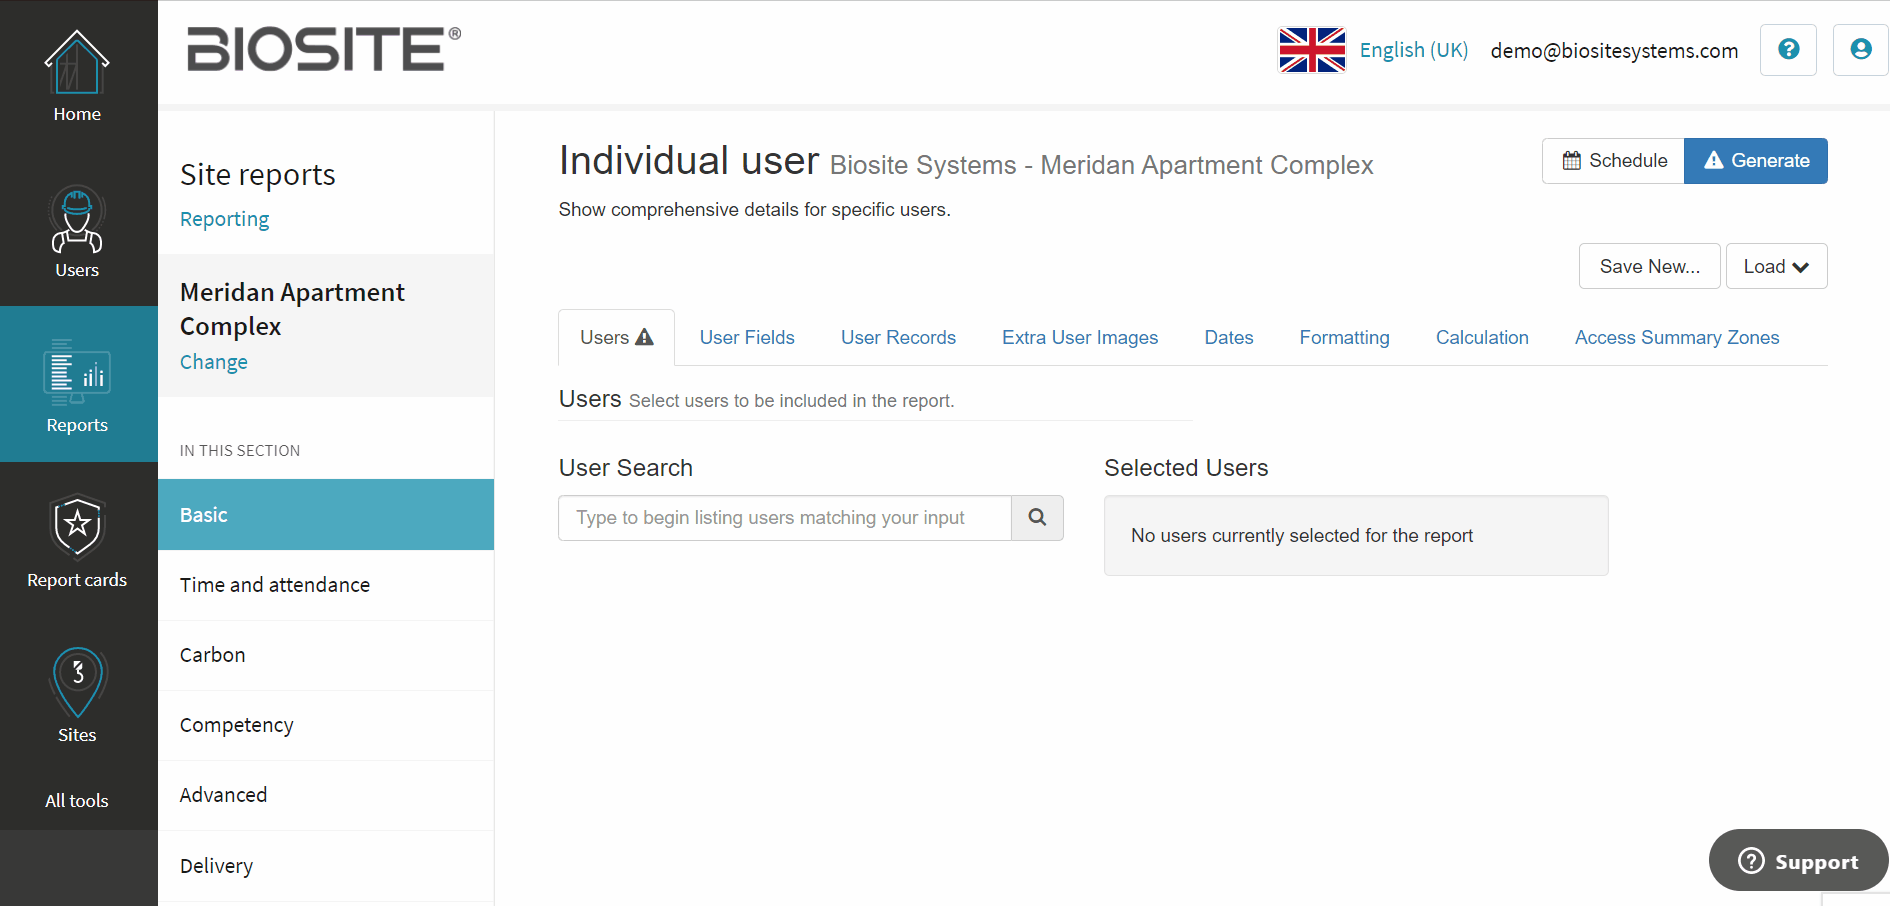This screenshot has width=1890, height=906.
Task: Click the Schedule button
Action: (x=1614, y=161)
